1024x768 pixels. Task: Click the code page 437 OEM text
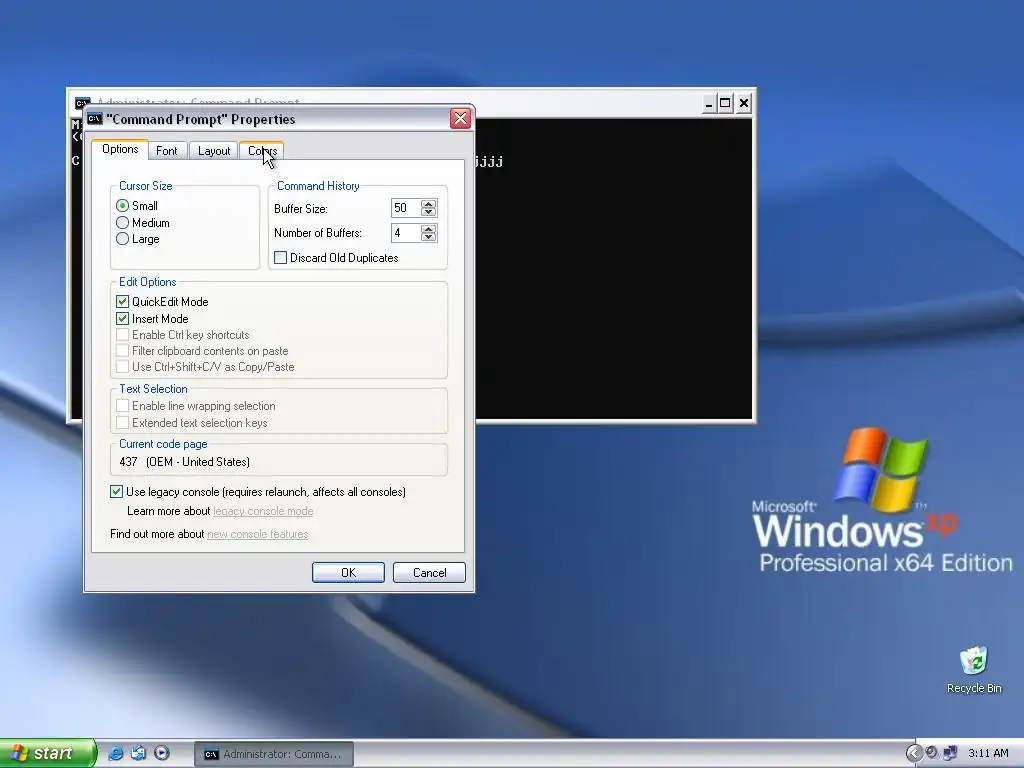pyautogui.click(x=185, y=462)
